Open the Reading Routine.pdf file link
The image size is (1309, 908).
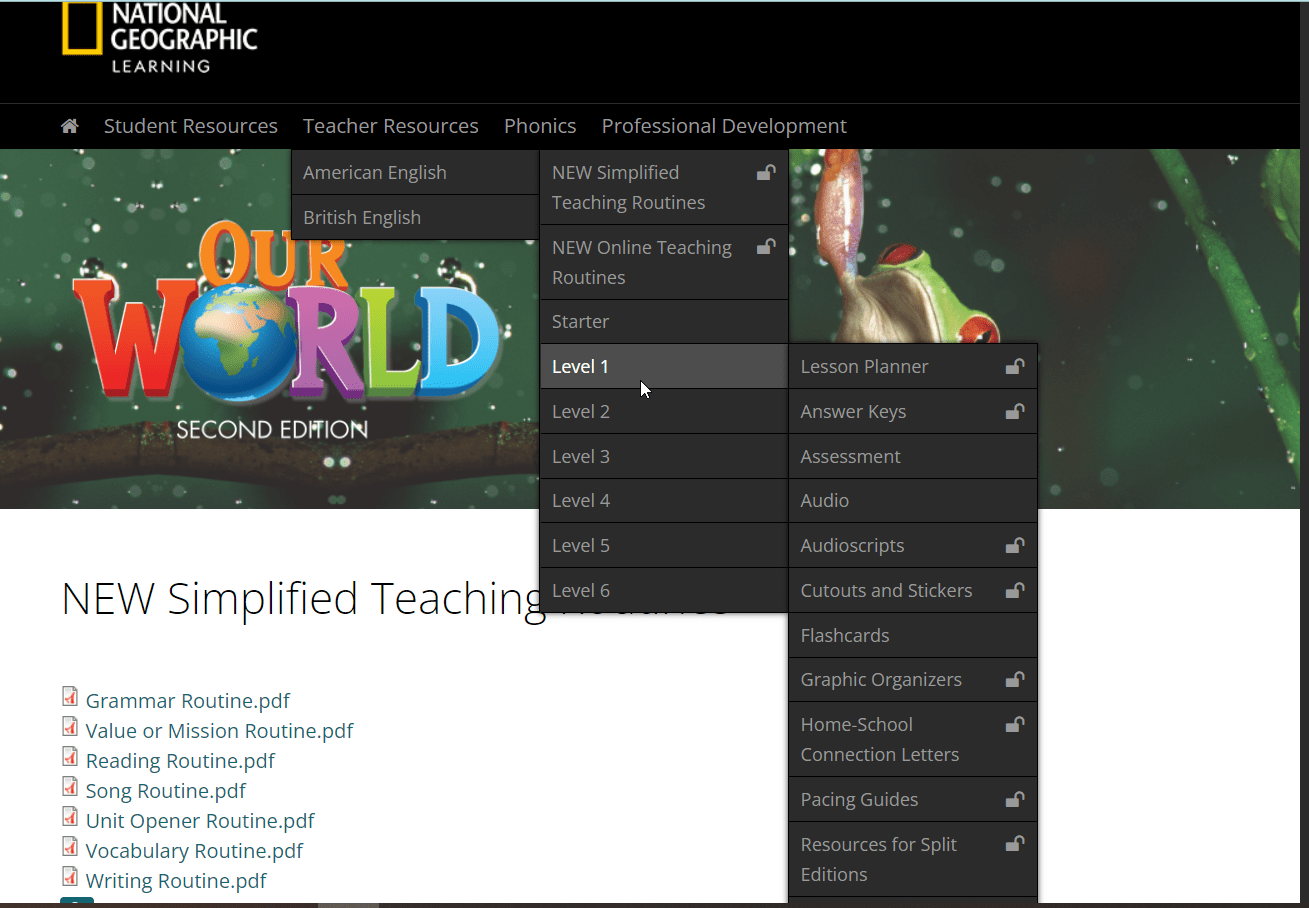point(180,761)
